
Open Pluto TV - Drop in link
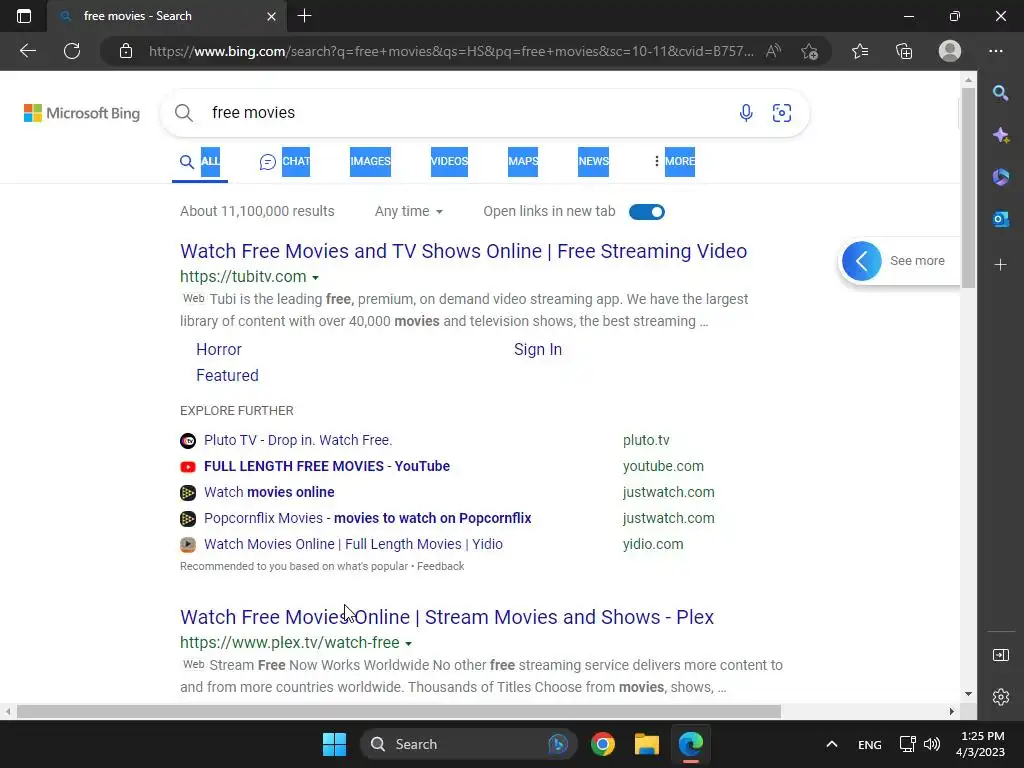click(x=298, y=440)
